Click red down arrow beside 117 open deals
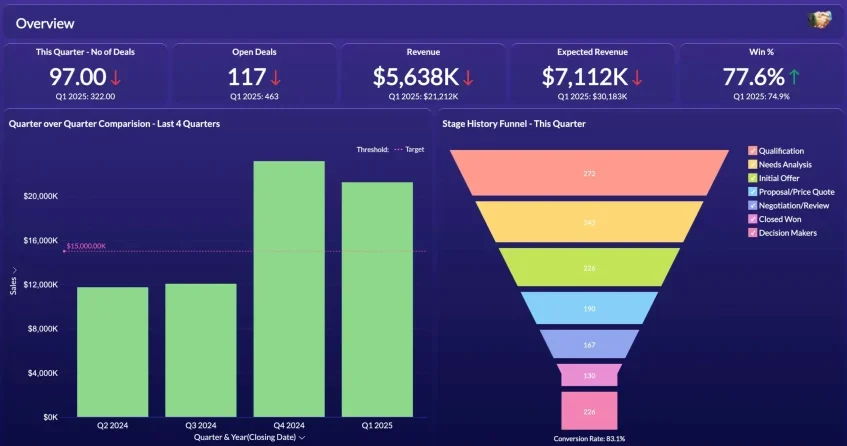The width and height of the screenshot is (847, 446). pyautogui.click(x=275, y=78)
